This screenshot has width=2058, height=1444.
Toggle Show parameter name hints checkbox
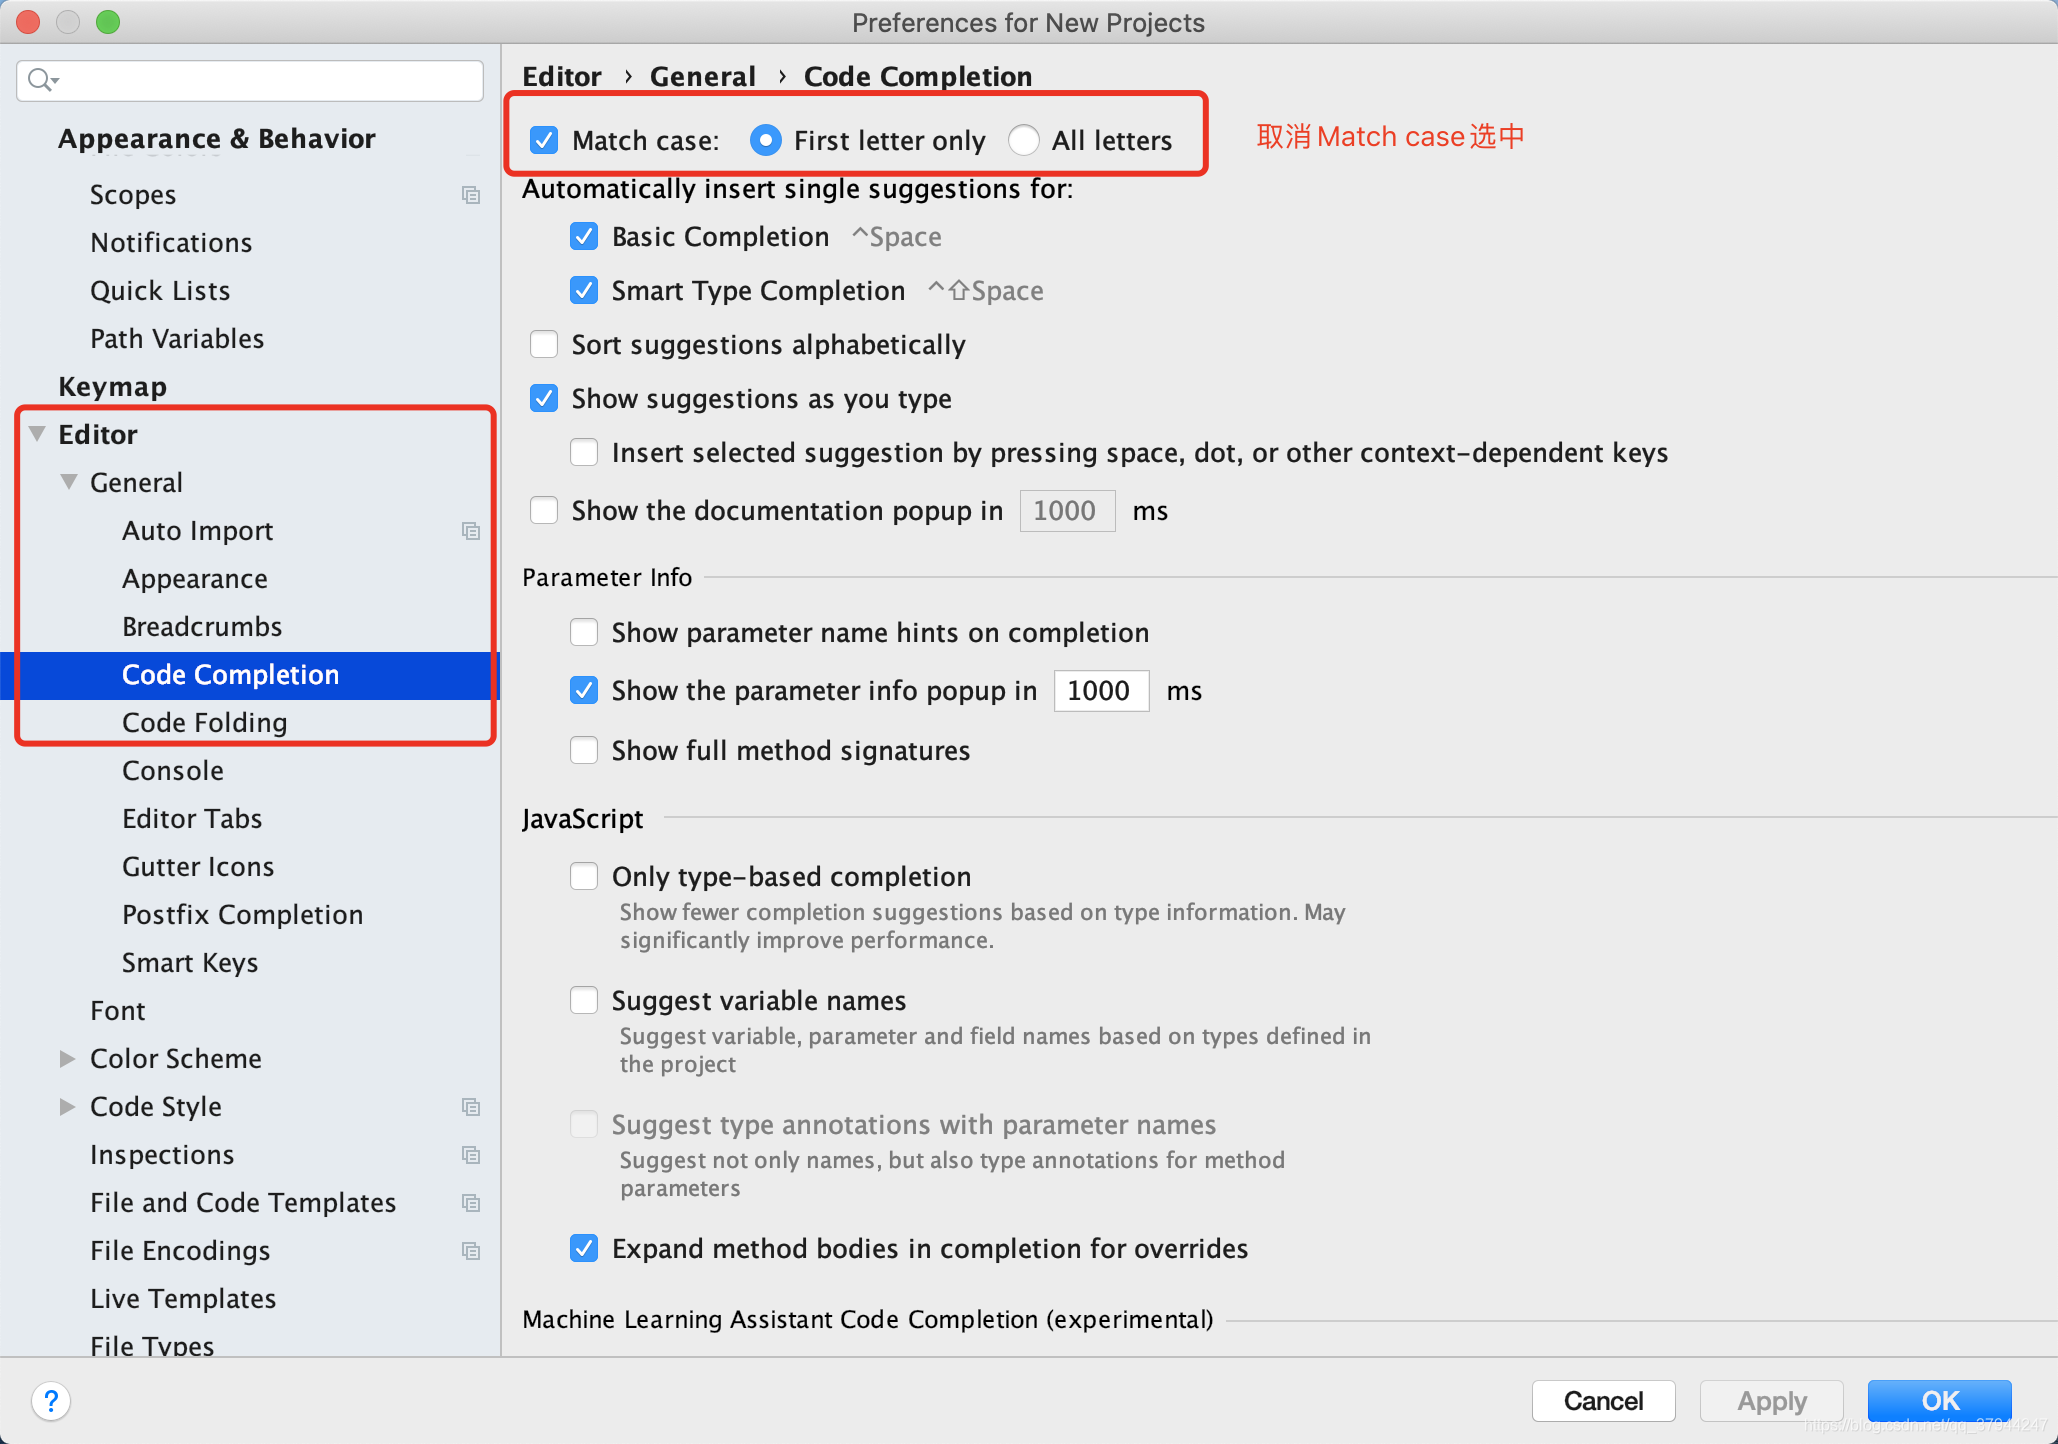pyautogui.click(x=585, y=632)
